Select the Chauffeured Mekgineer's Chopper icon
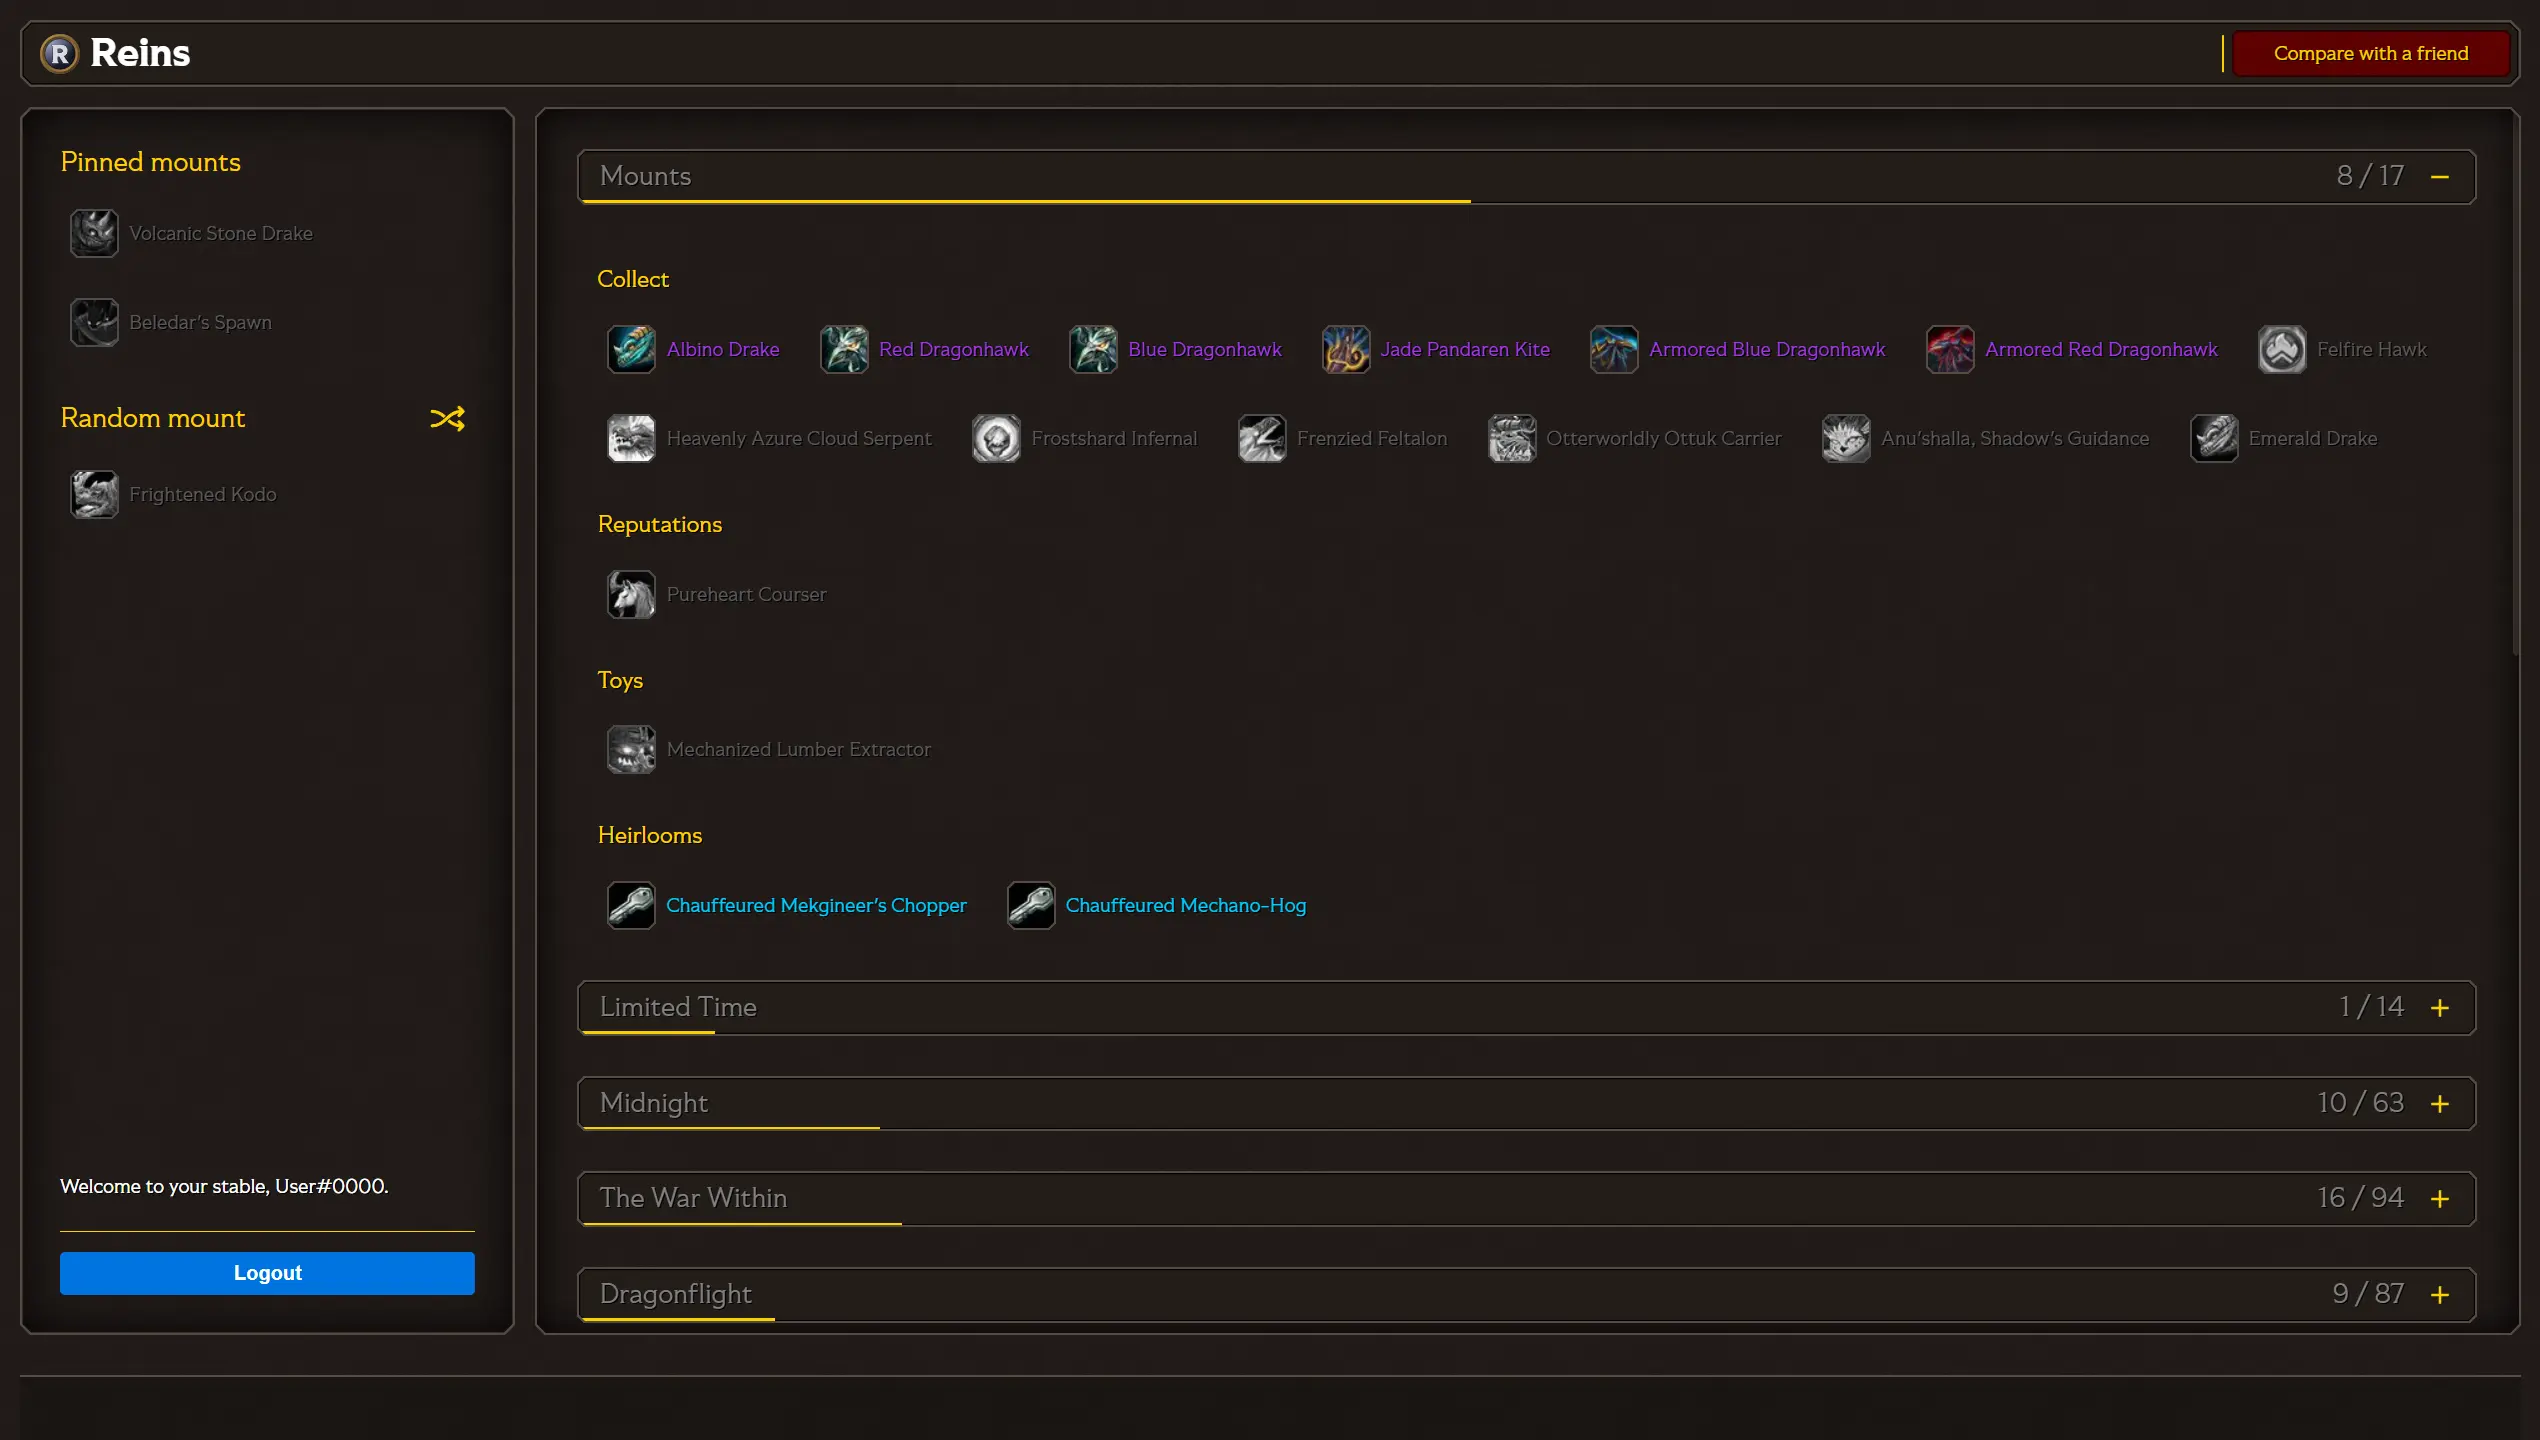 coord(631,905)
